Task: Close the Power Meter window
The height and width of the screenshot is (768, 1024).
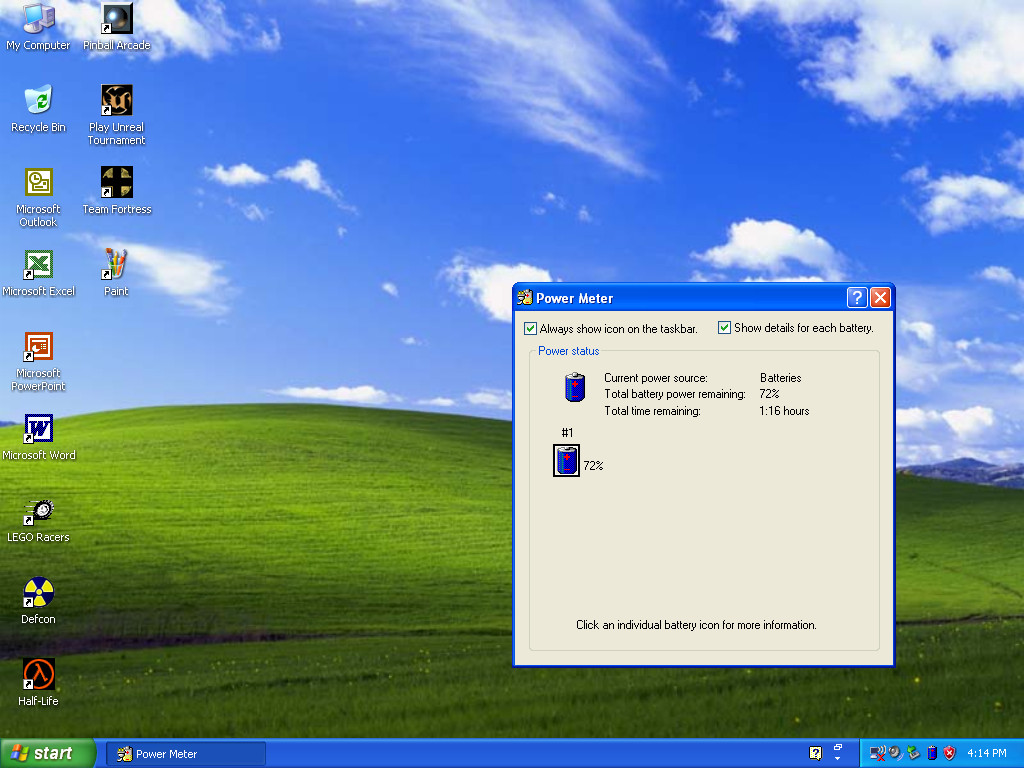Action: (880, 298)
